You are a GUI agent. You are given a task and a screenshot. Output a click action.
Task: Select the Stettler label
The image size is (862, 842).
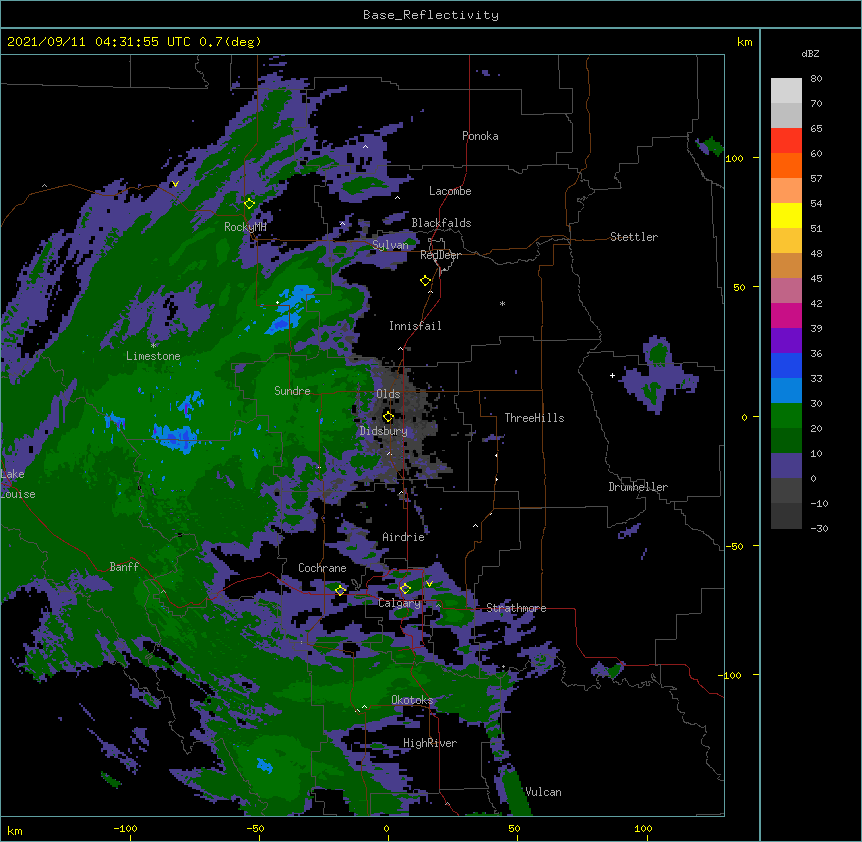tap(634, 237)
